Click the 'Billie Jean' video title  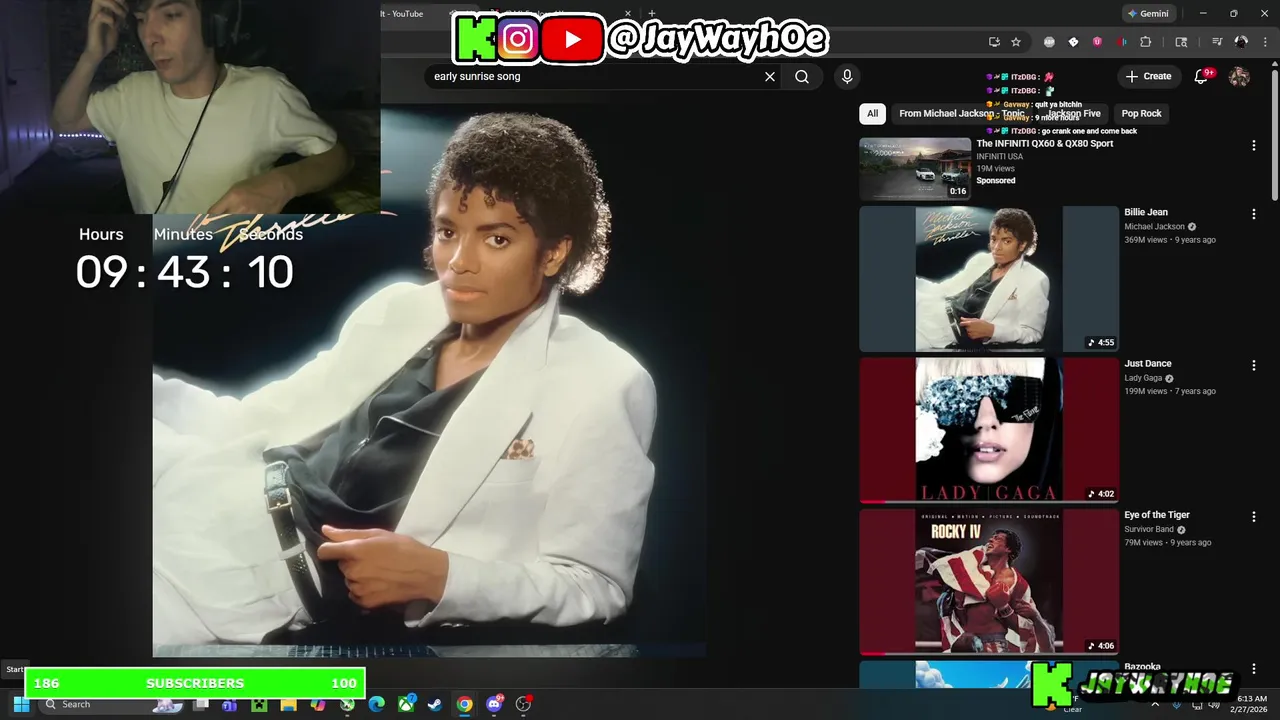point(1146,212)
